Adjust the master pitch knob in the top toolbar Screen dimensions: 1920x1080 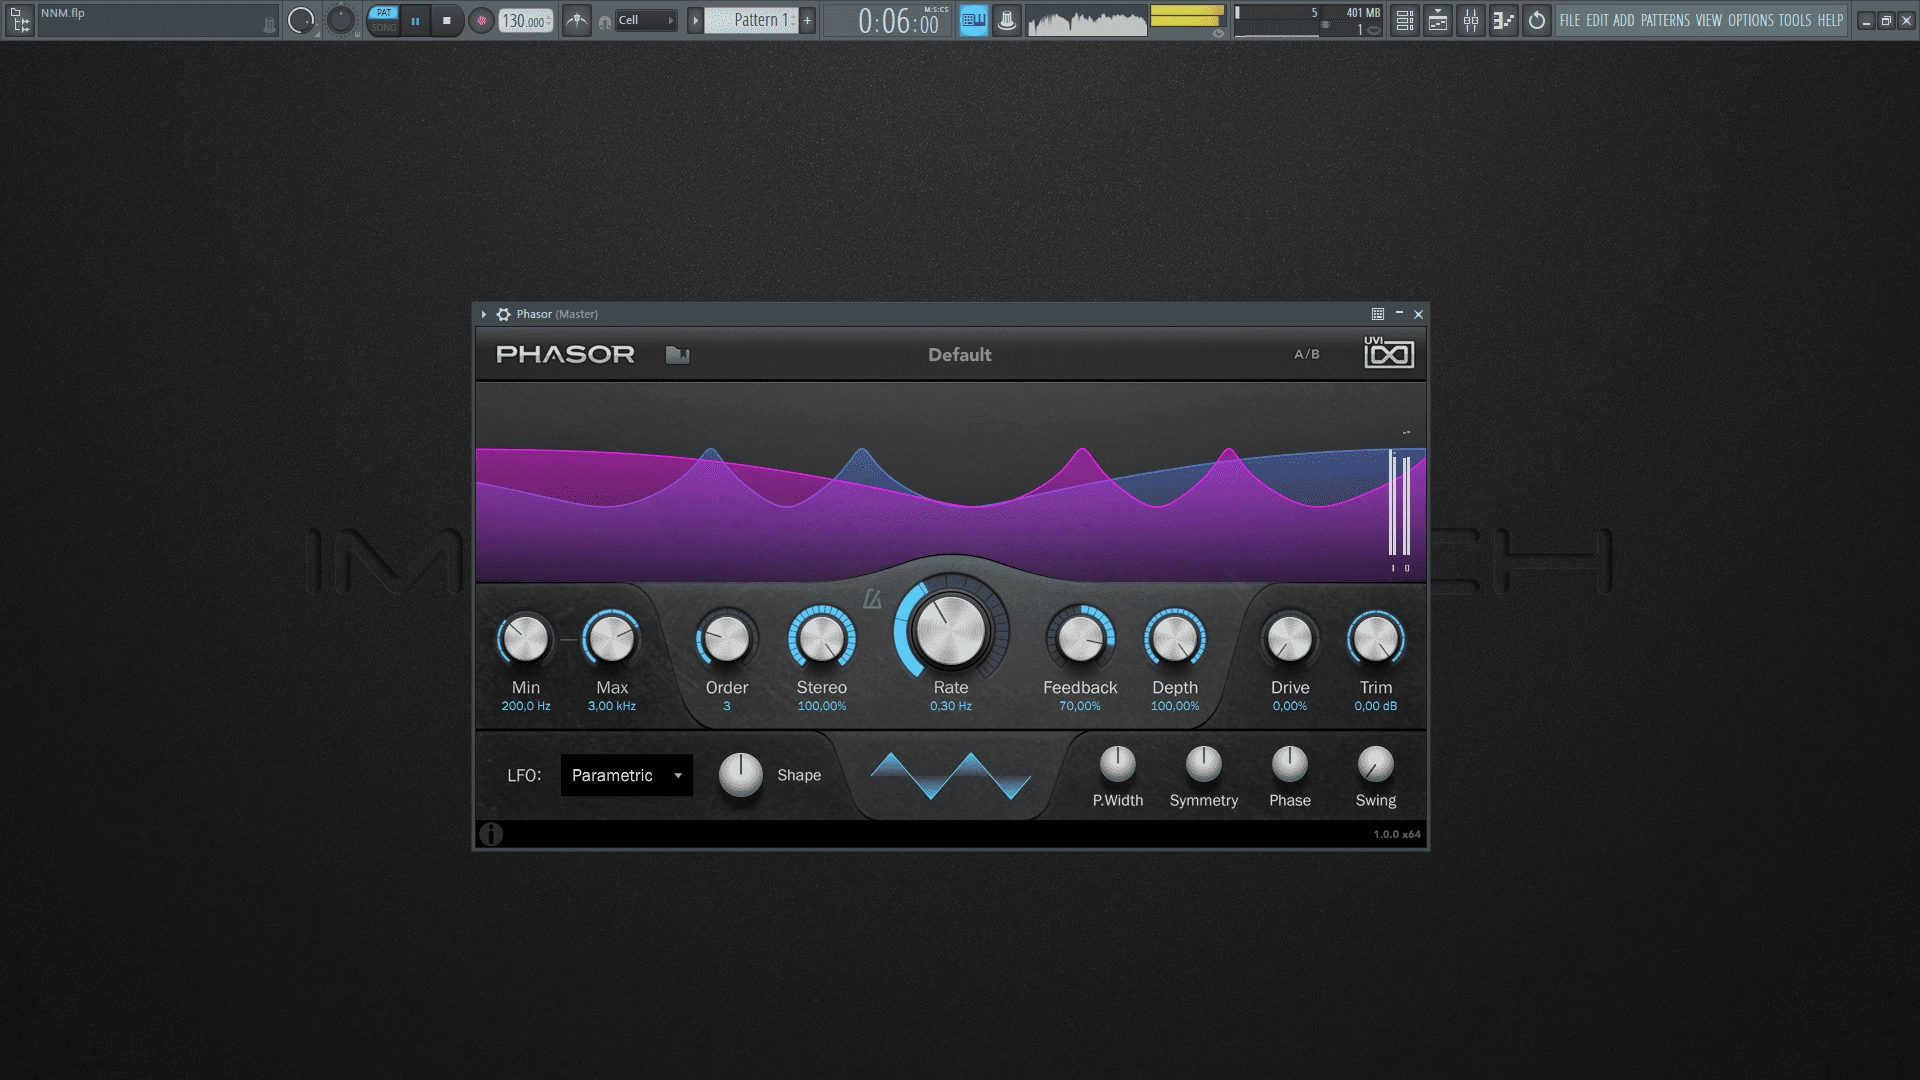341,20
